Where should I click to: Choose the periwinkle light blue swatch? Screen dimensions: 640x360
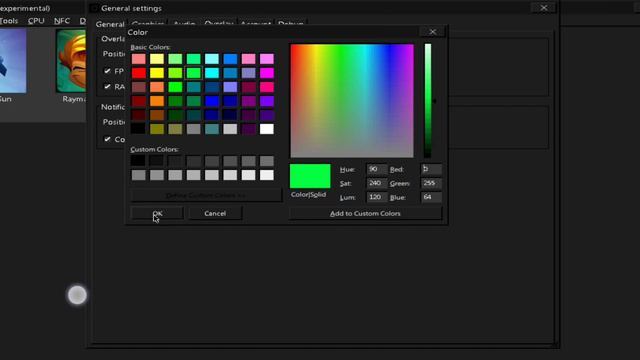[230, 87]
